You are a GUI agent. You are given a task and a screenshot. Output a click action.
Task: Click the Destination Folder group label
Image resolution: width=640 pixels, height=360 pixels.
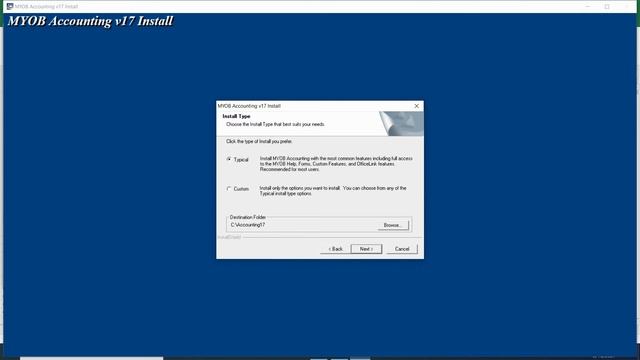click(x=248, y=217)
